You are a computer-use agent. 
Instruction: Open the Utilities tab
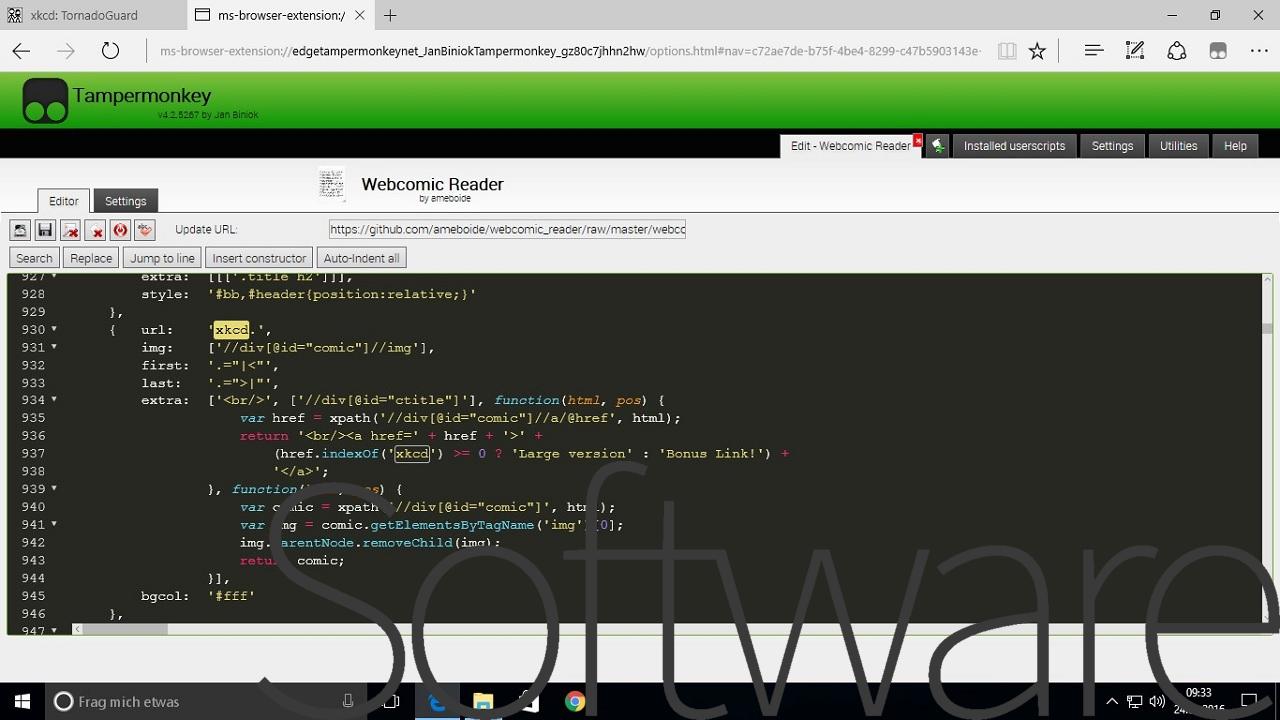[x=1178, y=146]
